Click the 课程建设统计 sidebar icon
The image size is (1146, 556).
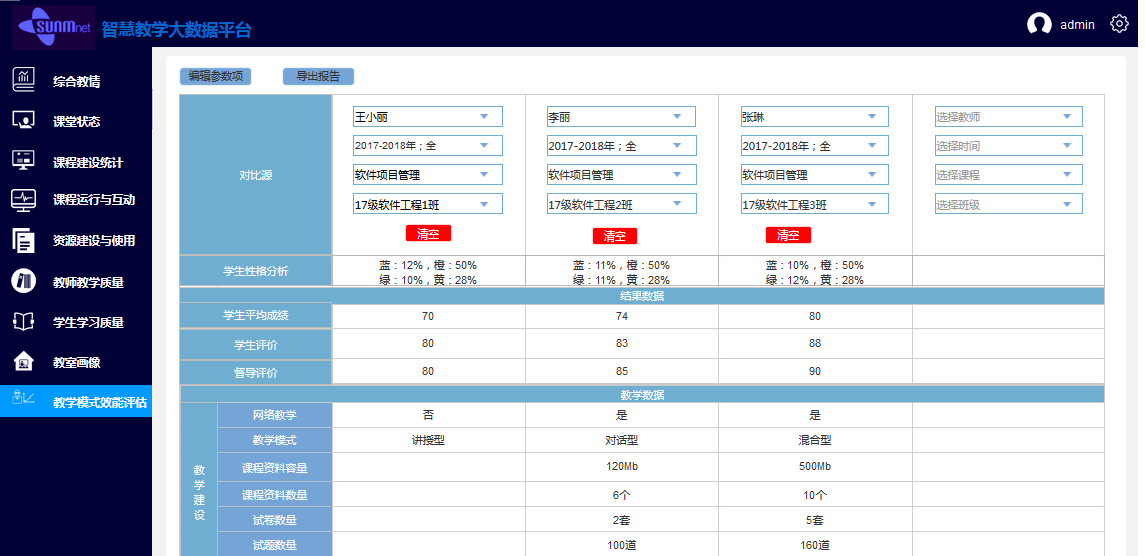pyautogui.click(x=23, y=160)
